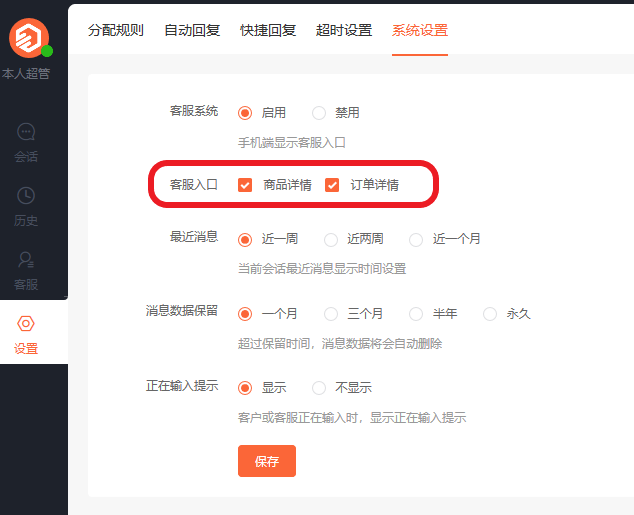Select 不显示 for typing indicator
Image resolution: width=634 pixels, height=515 pixels.
pos(319,388)
